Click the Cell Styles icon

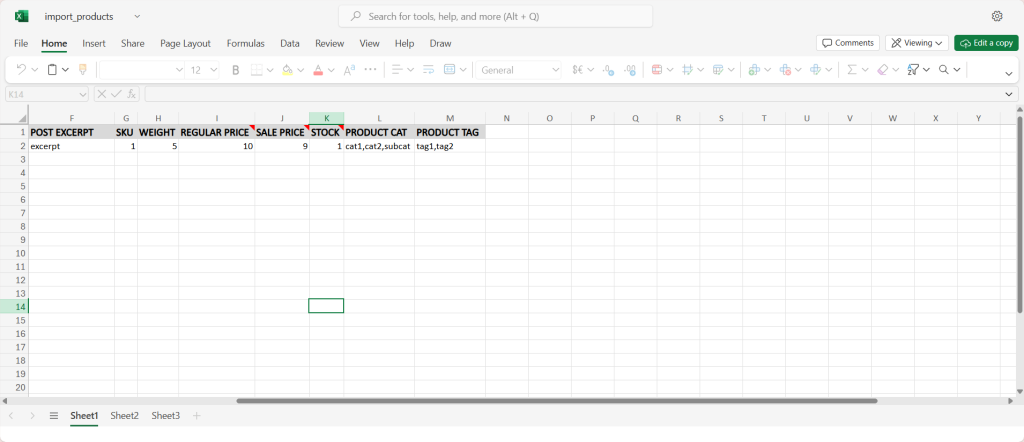(x=687, y=70)
